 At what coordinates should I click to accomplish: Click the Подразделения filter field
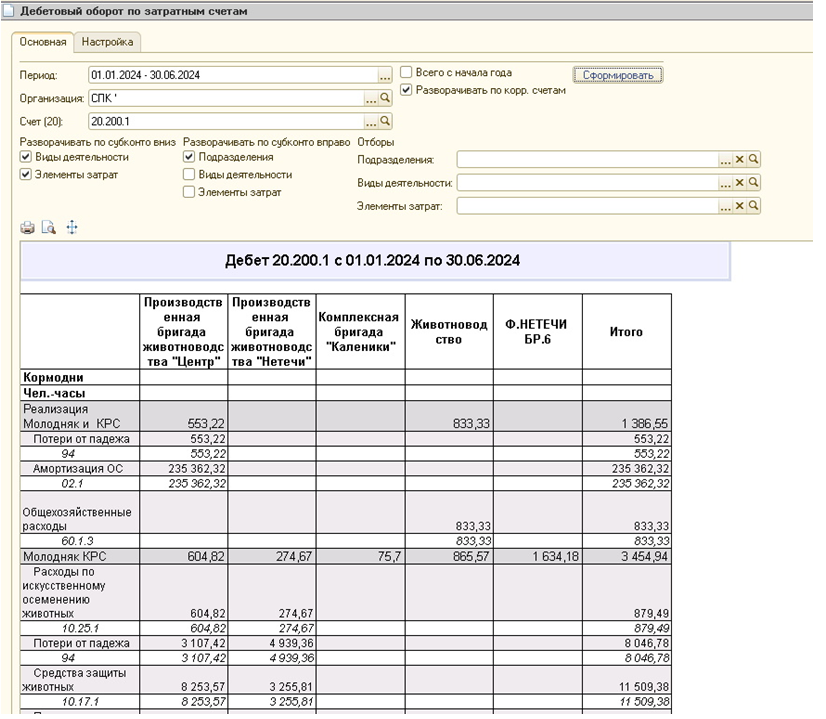click(x=588, y=160)
